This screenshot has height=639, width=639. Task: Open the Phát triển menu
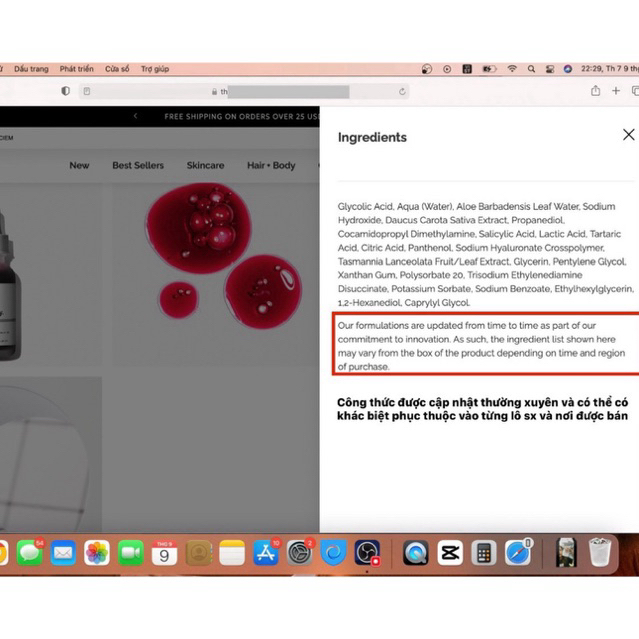[x=77, y=69]
